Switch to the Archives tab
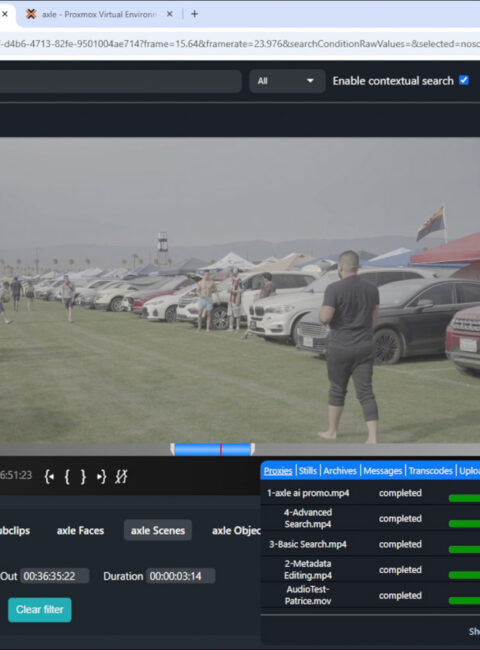480x650 pixels. 340,471
